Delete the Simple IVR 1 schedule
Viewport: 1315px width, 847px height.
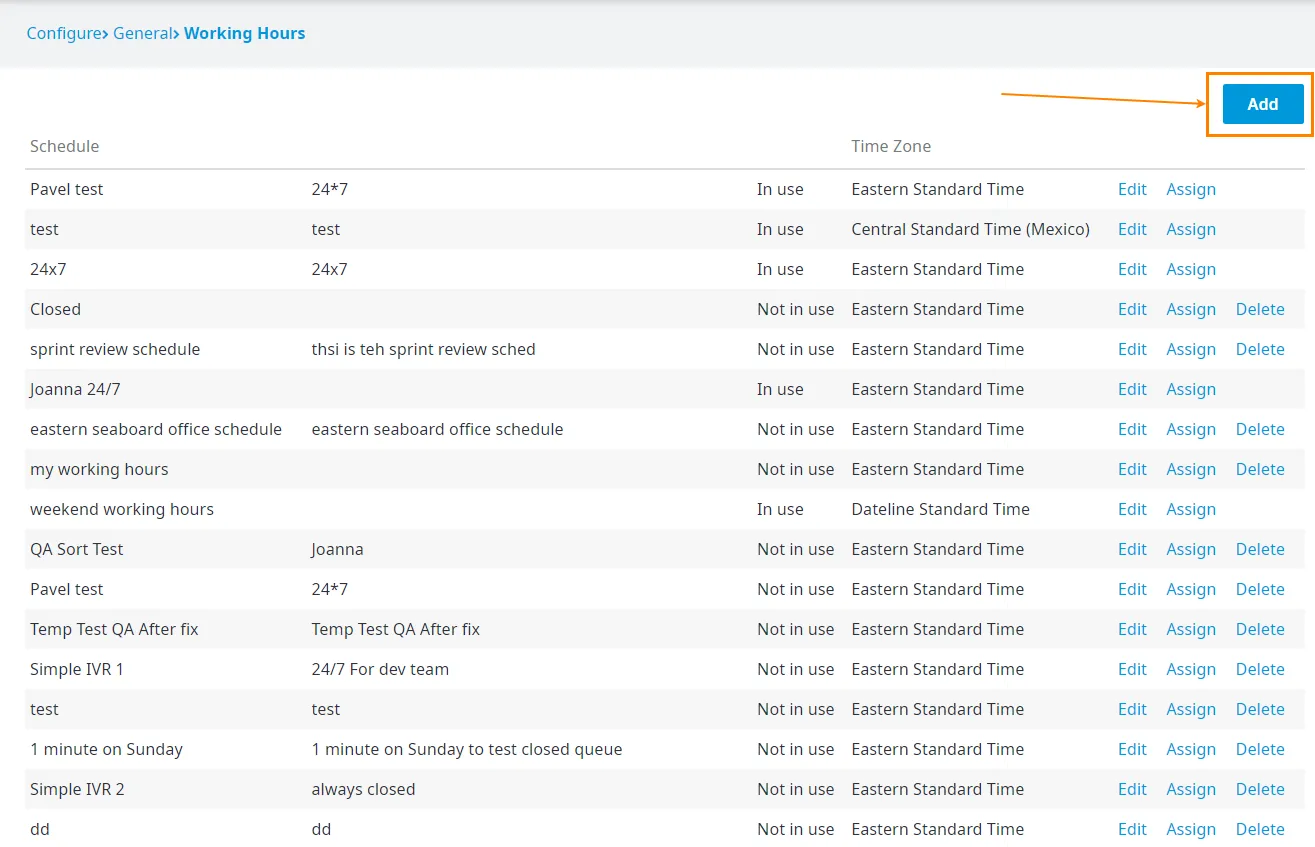pos(1260,669)
